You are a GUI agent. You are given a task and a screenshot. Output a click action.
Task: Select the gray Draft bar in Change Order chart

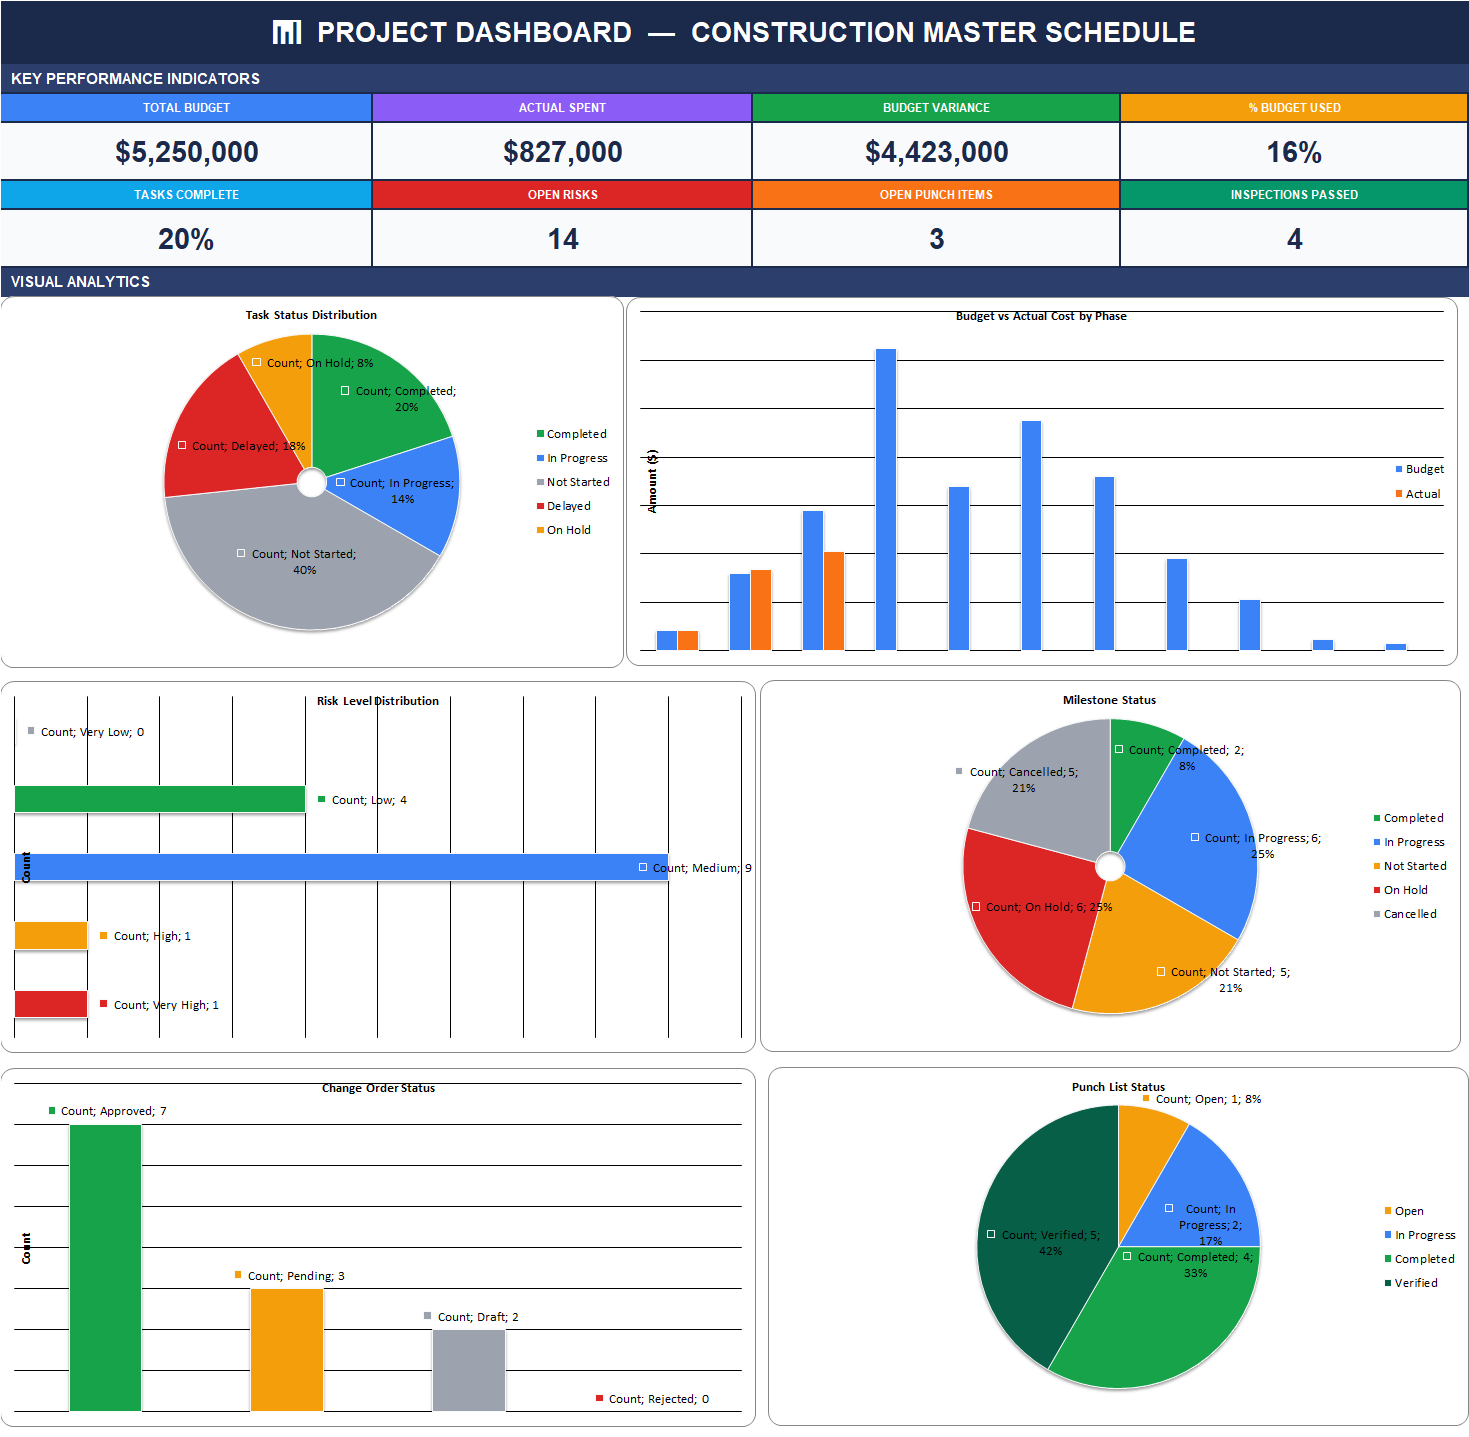[x=469, y=1370]
